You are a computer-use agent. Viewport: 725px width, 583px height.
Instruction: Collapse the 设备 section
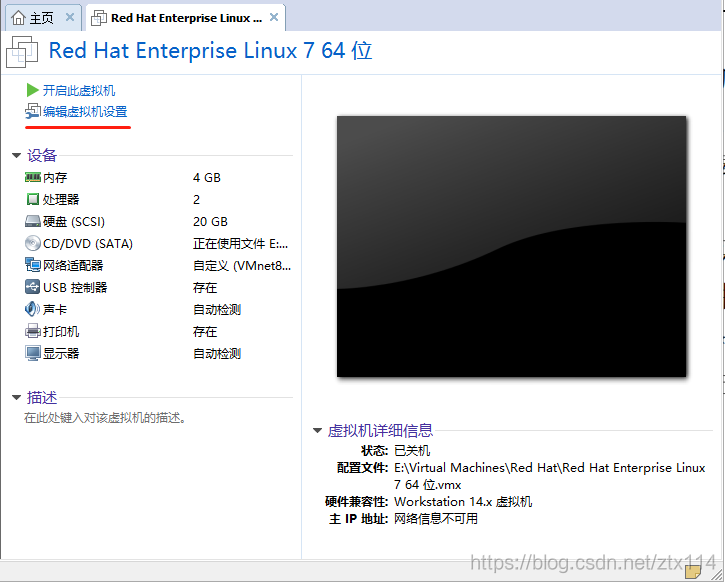coord(17,155)
